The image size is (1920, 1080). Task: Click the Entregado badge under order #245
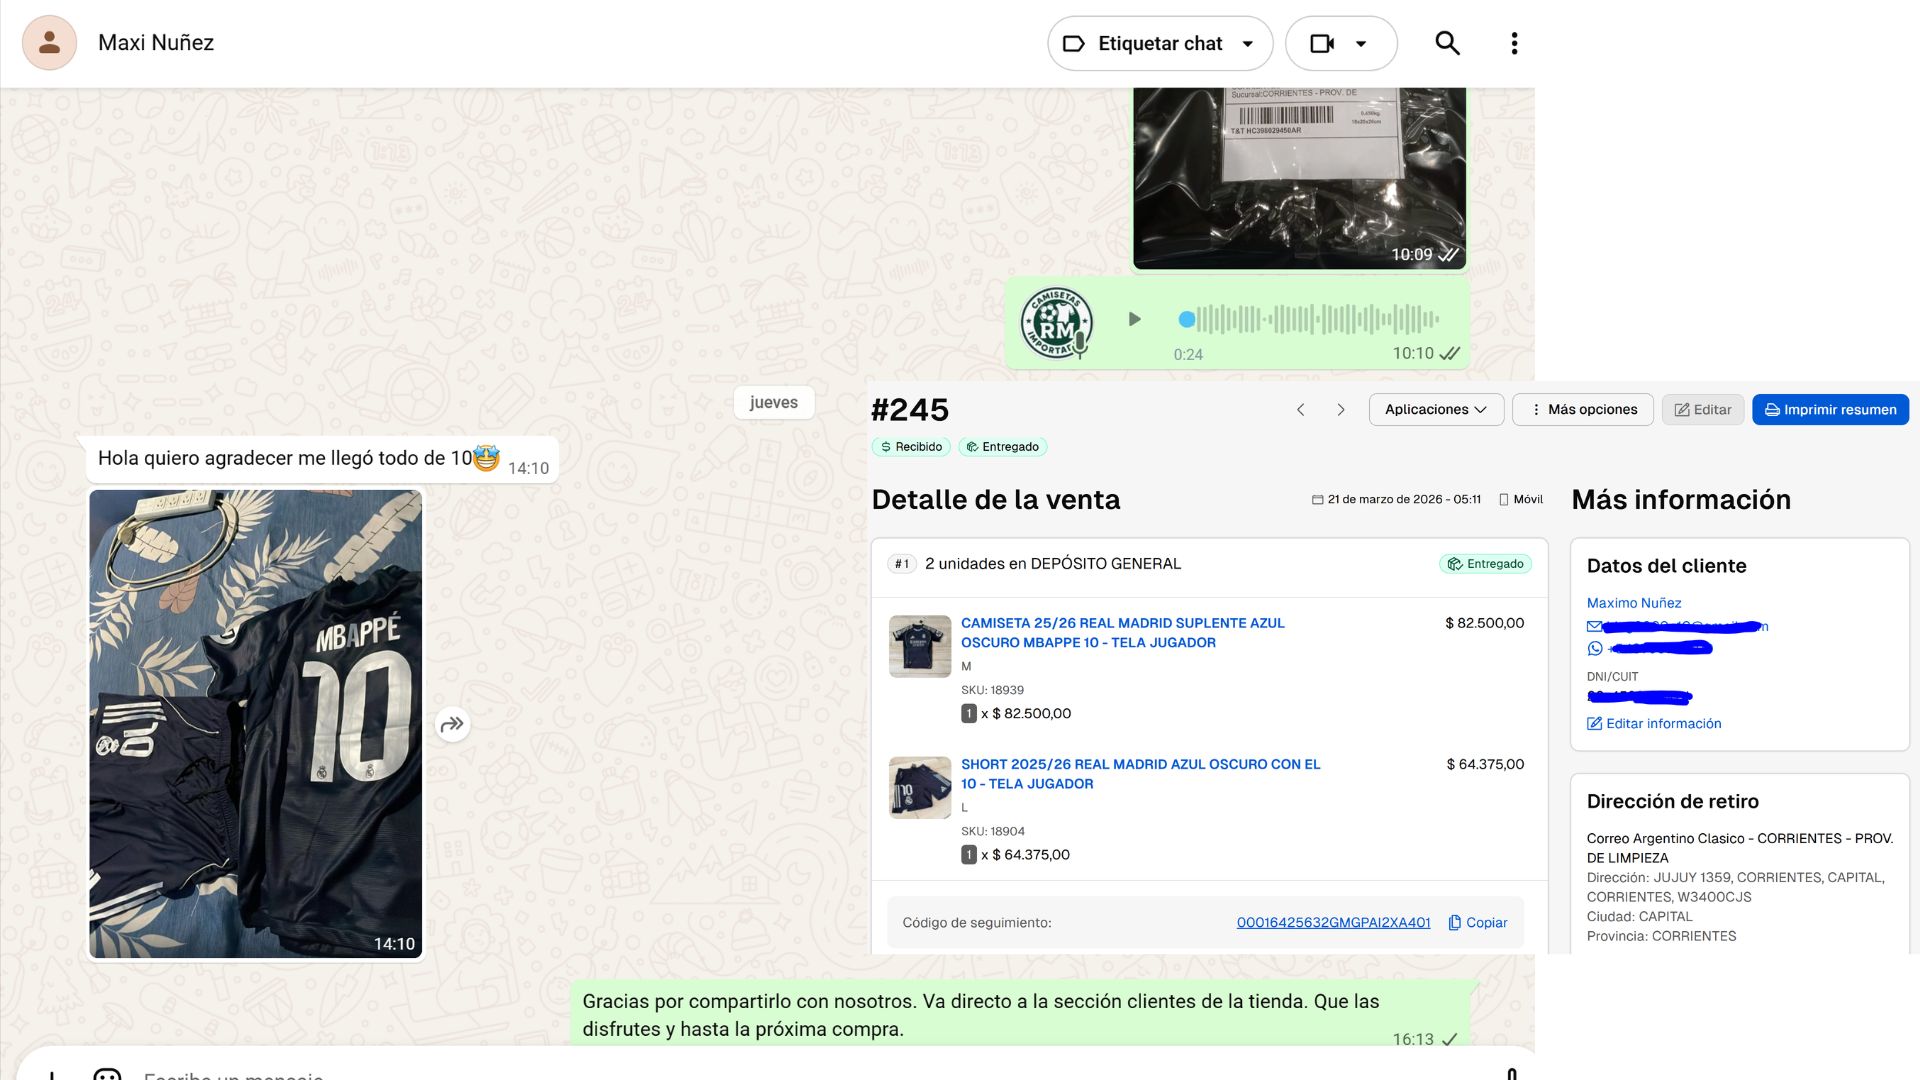point(1003,447)
